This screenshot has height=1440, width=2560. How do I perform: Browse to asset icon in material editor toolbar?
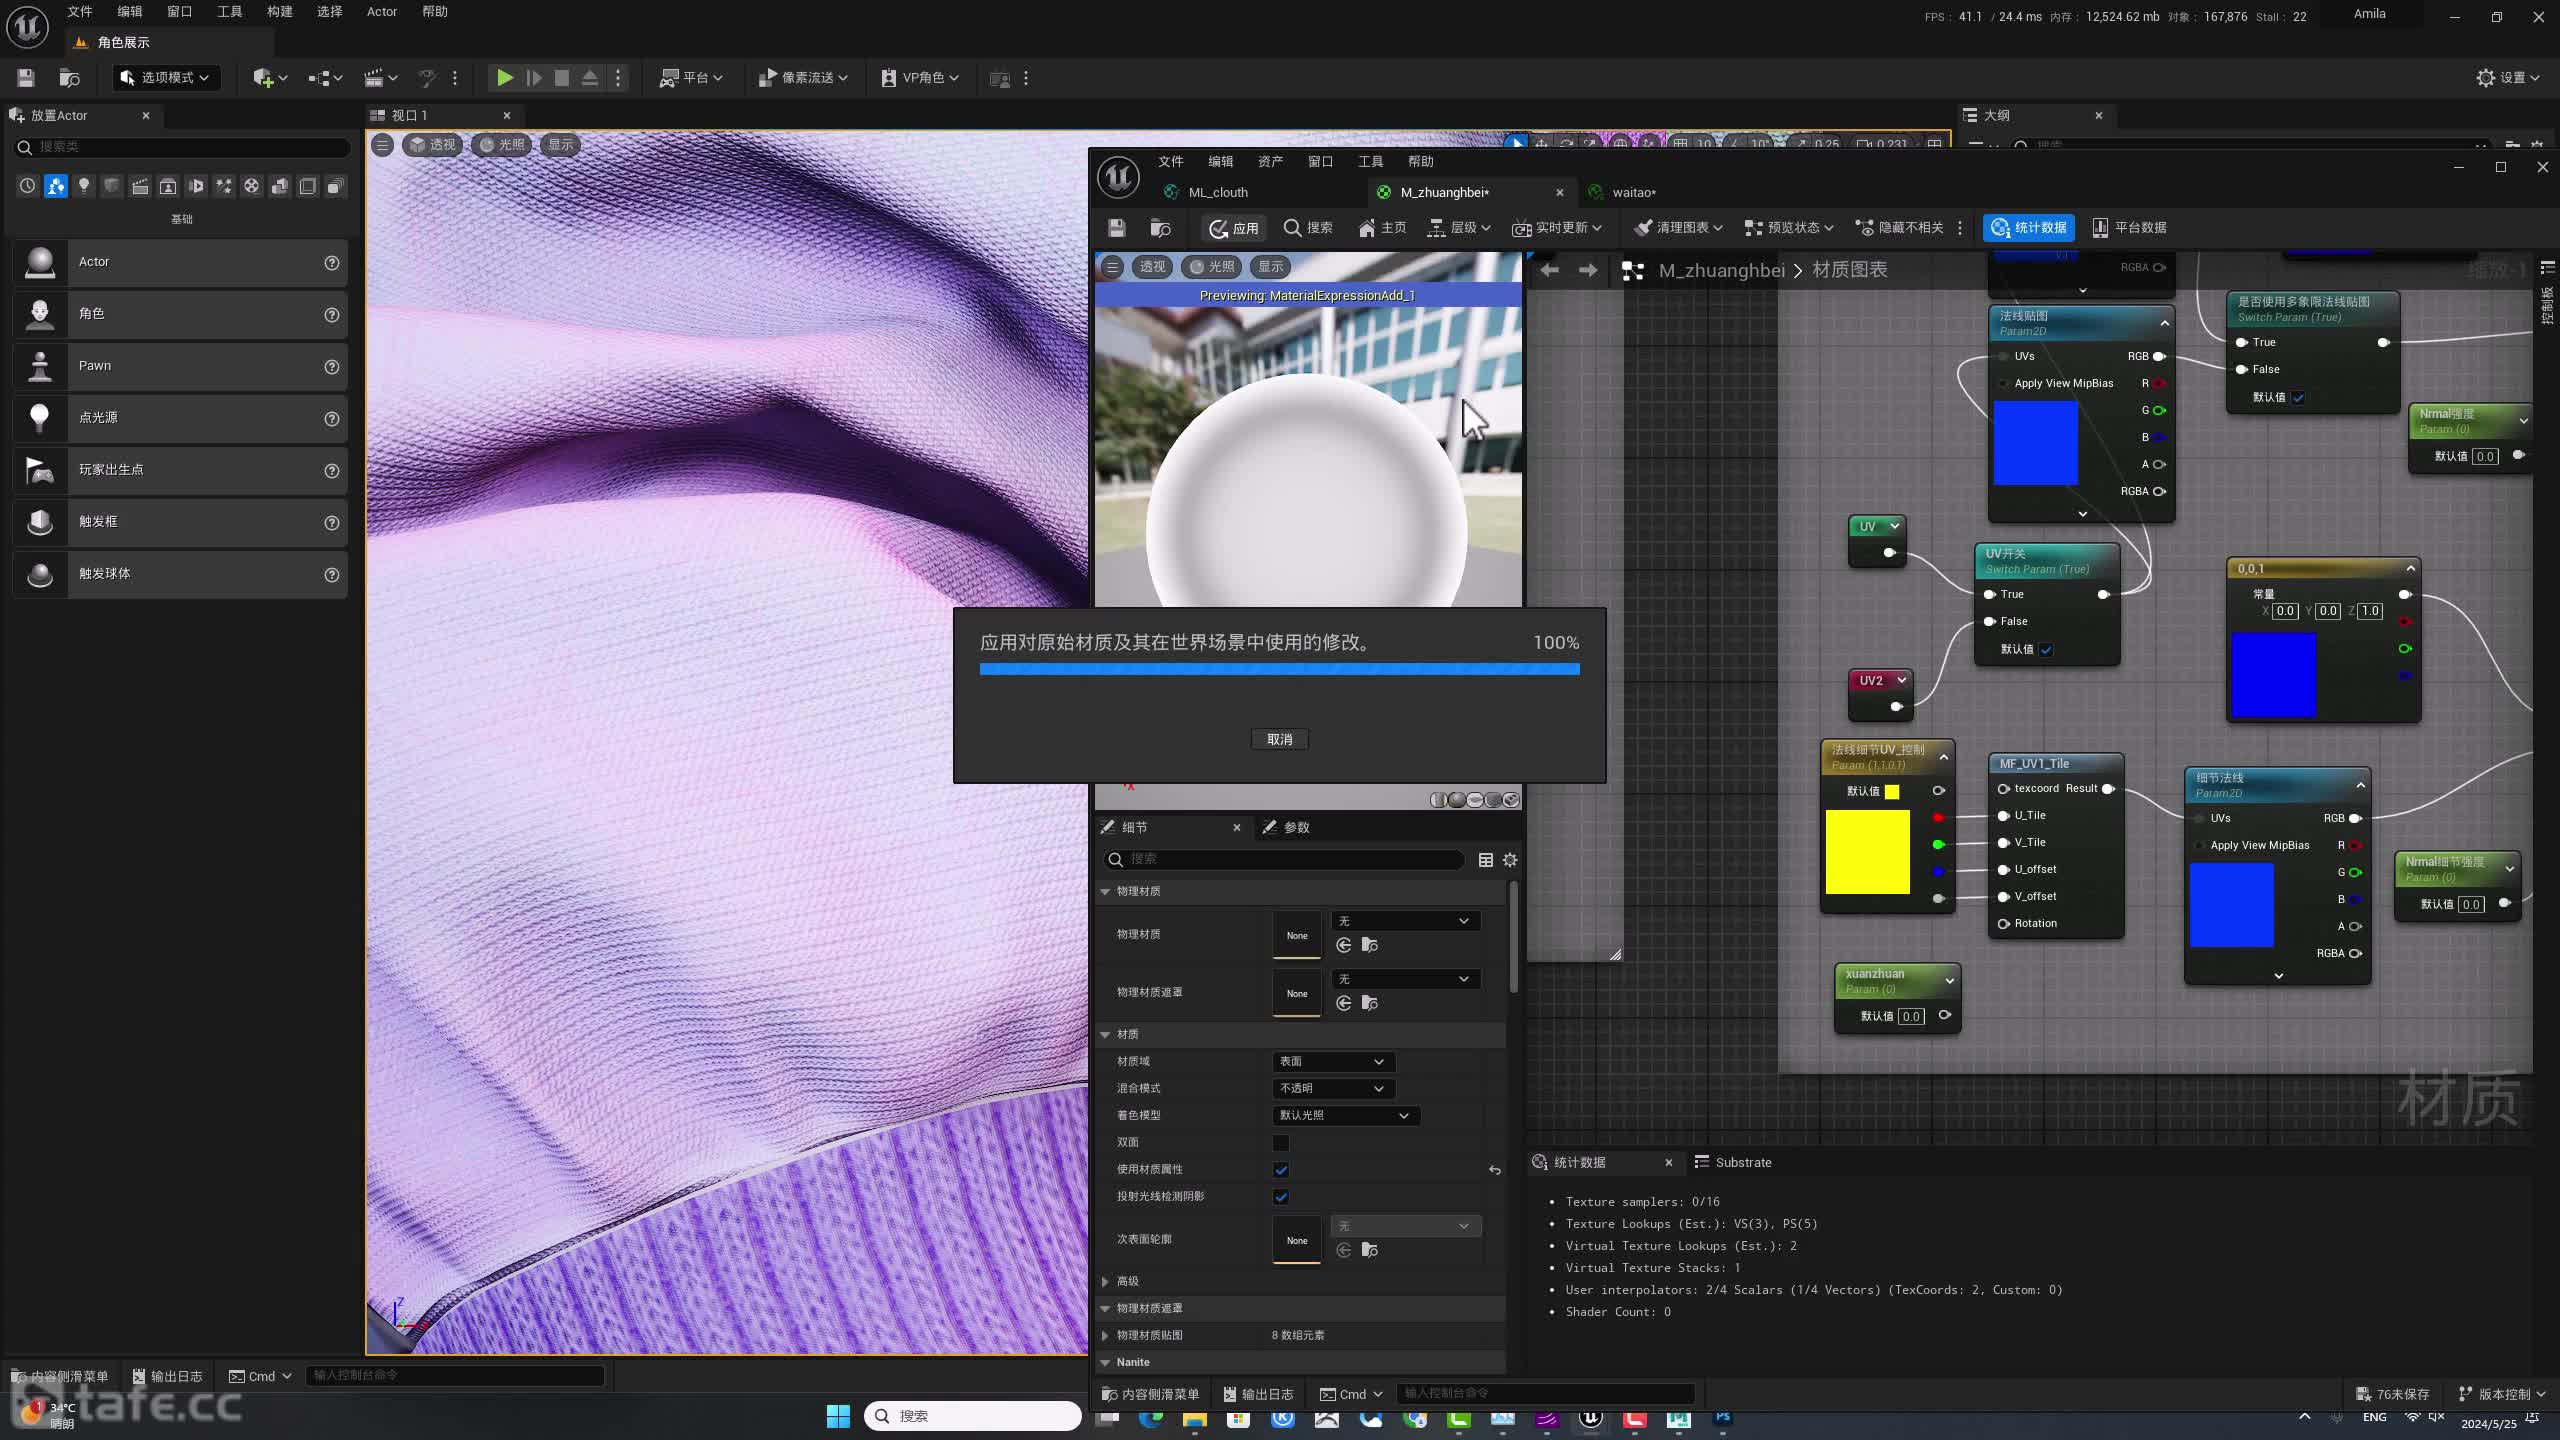click(x=1160, y=228)
